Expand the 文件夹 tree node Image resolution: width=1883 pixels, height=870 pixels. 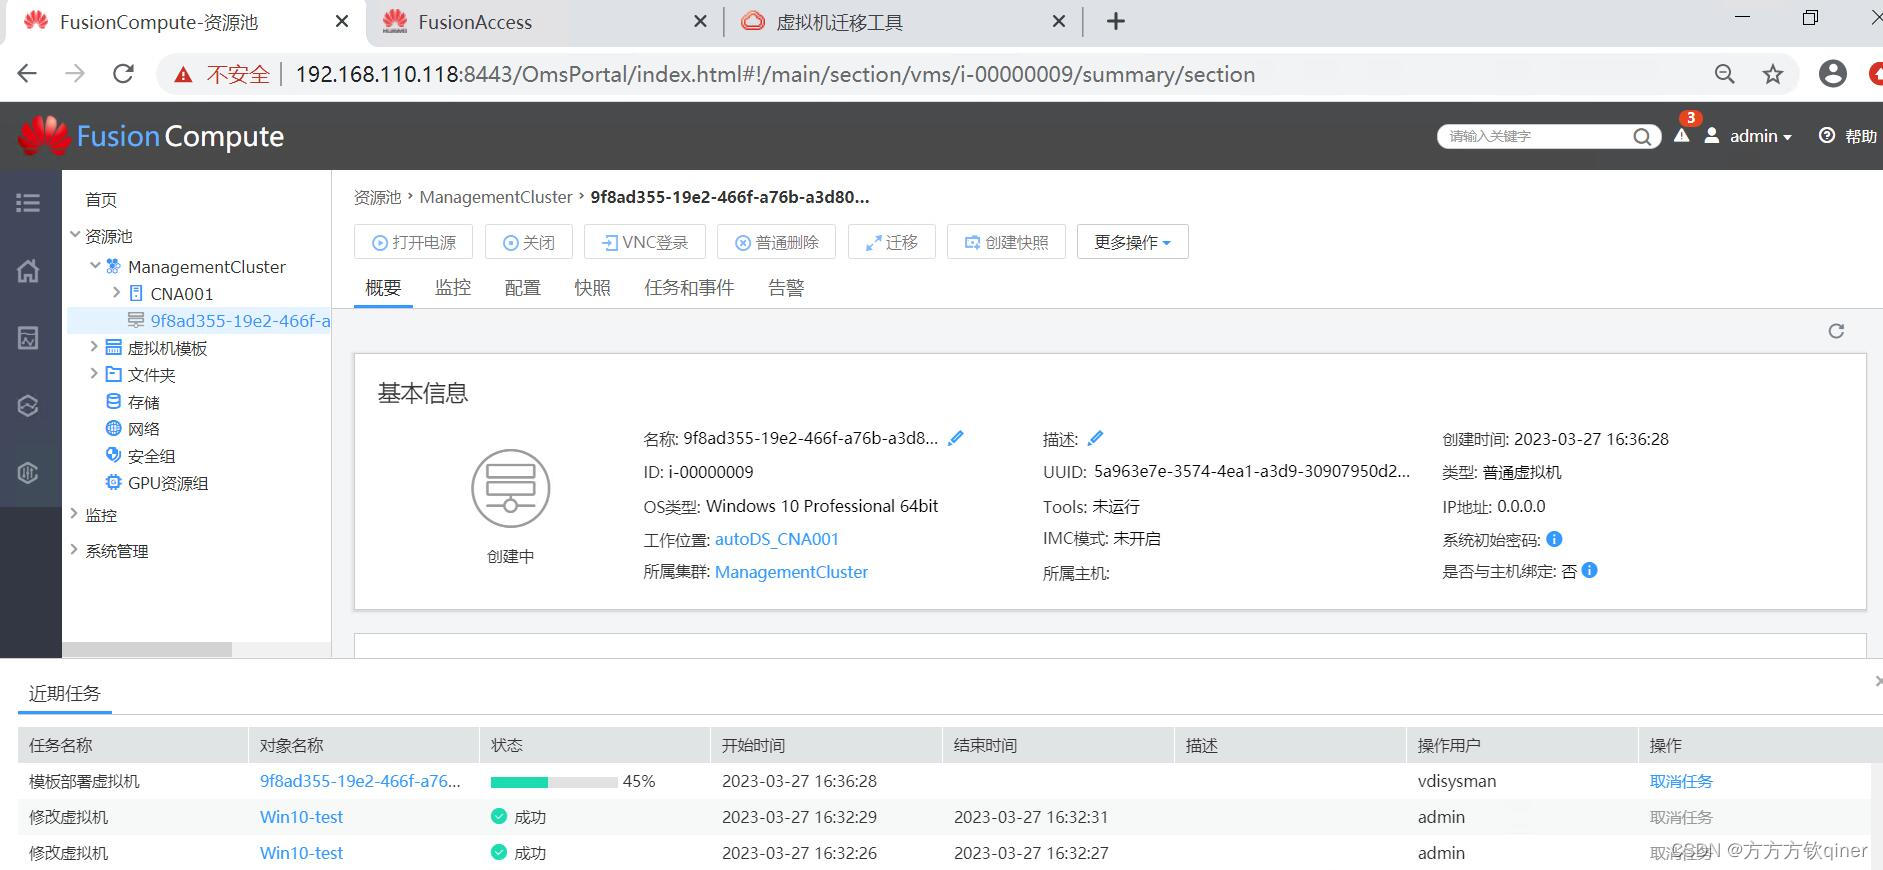point(94,373)
